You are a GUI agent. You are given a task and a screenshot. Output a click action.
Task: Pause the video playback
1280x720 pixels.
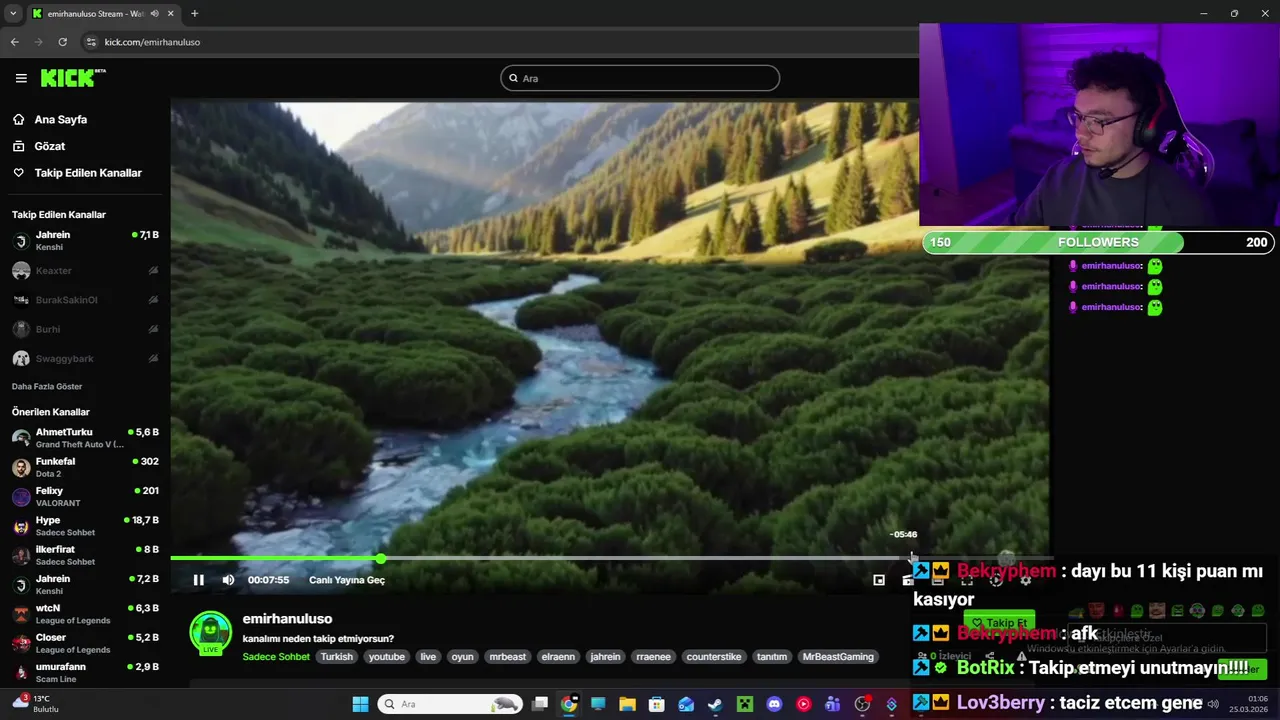[x=198, y=580]
